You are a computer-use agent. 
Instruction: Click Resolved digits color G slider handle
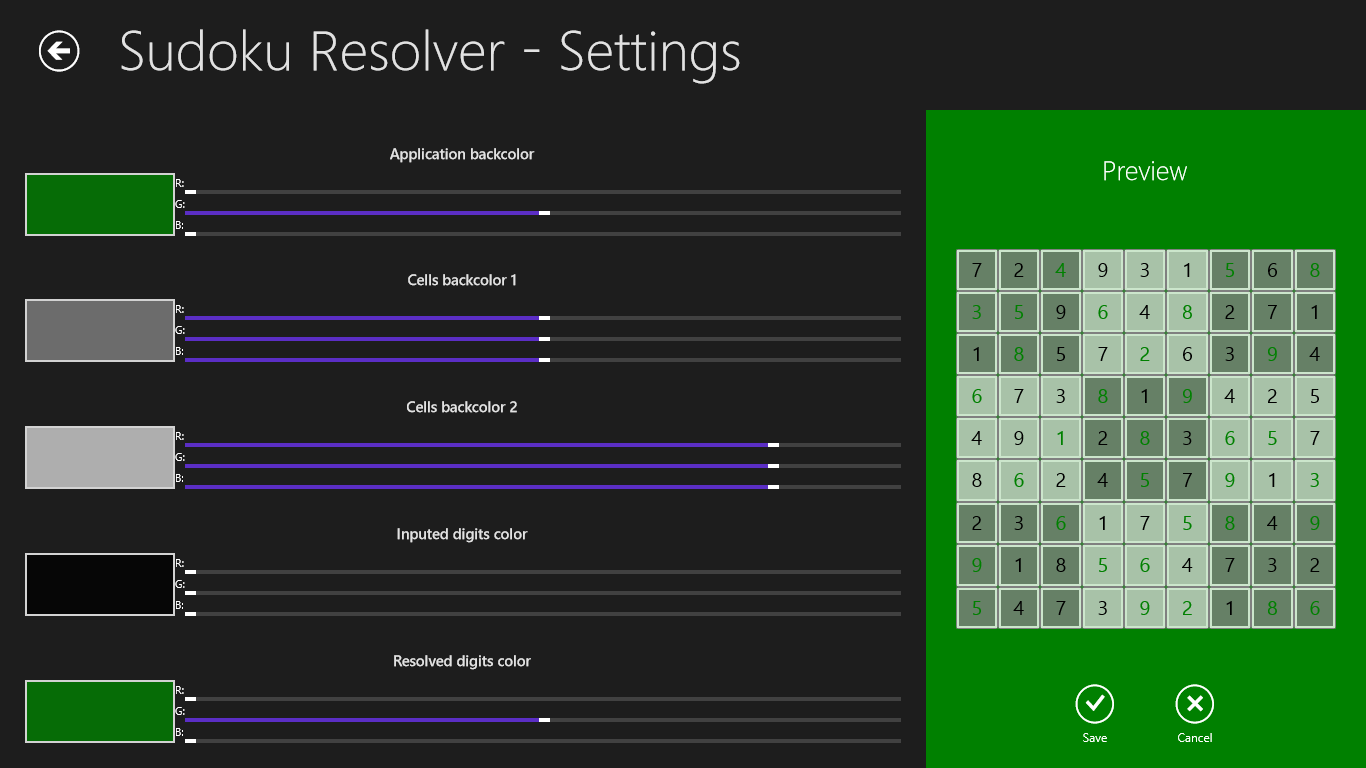544,720
